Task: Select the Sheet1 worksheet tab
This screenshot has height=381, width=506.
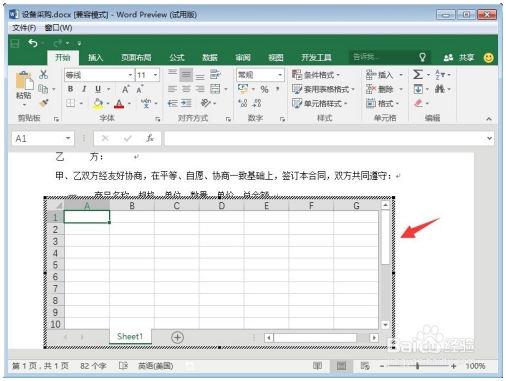Action: click(x=130, y=336)
